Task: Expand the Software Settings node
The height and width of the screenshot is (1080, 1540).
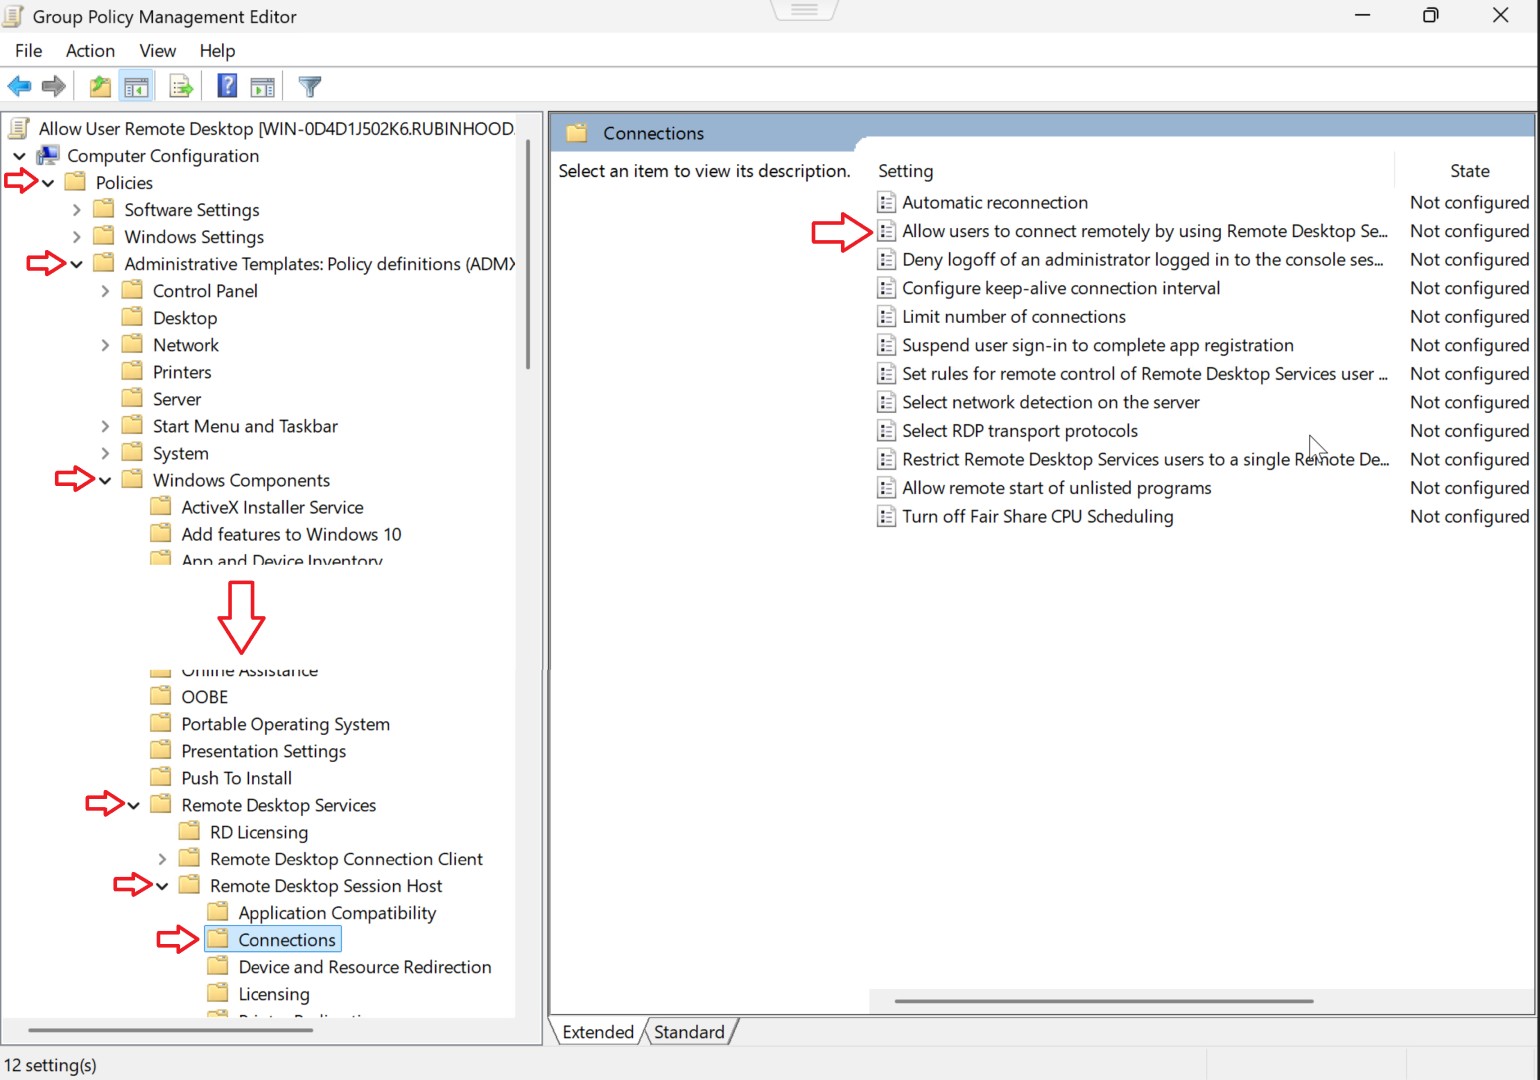Action: [77, 210]
